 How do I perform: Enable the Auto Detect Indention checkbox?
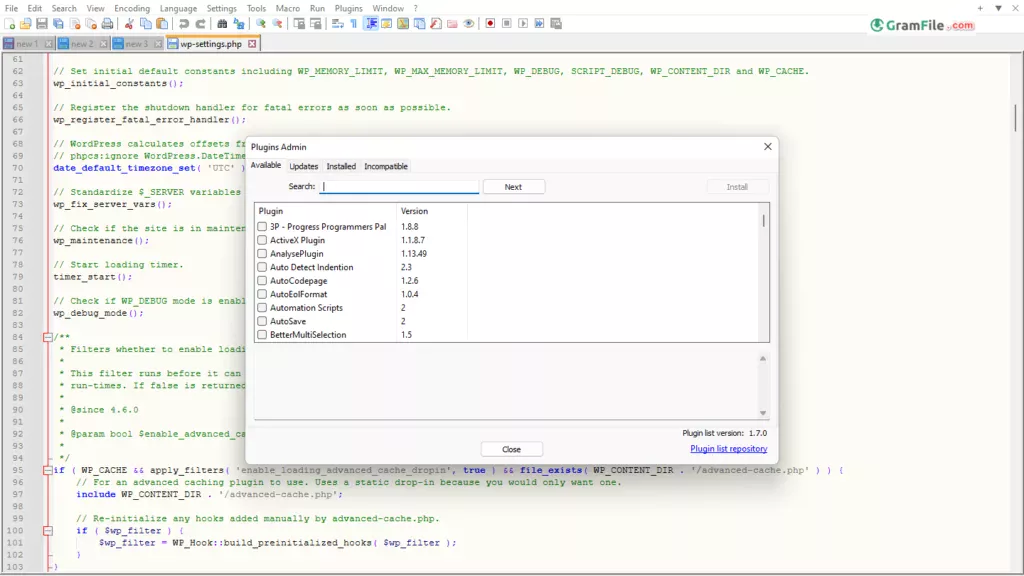pos(262,267)
